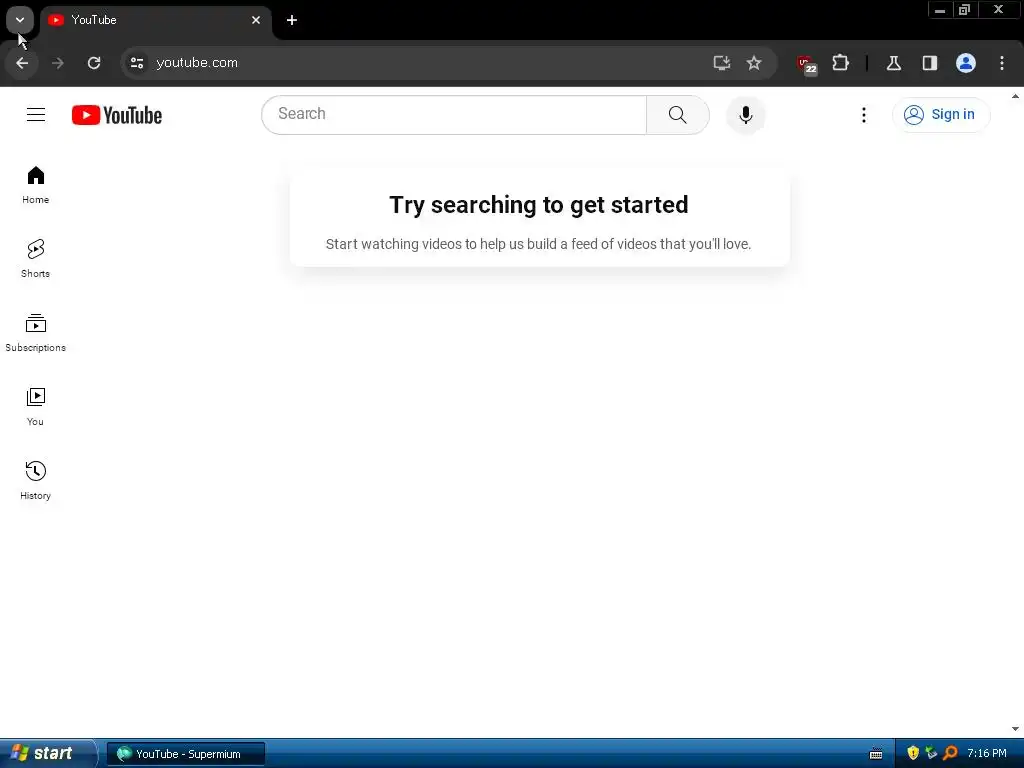Toggle the browser side panel
Screen dimensions: 1024x768
pyautogui.click(x=930, y=63)
